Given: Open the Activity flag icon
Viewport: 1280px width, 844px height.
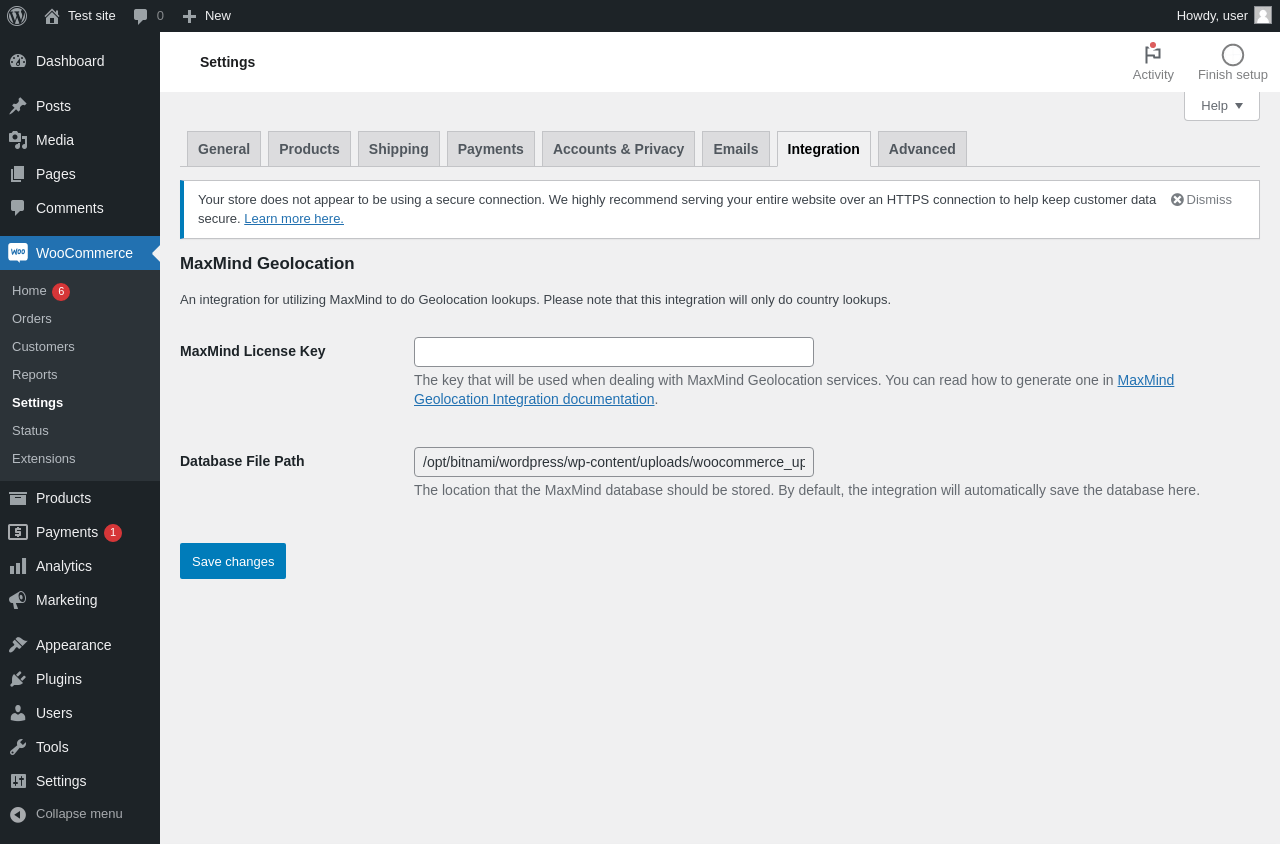Looking at the screenshot, I should [x=1152, y=54].
